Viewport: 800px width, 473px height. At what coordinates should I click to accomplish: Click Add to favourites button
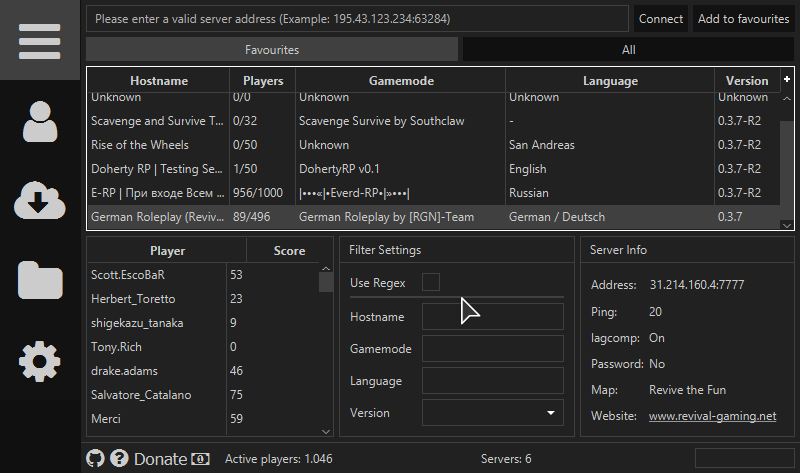743,19
